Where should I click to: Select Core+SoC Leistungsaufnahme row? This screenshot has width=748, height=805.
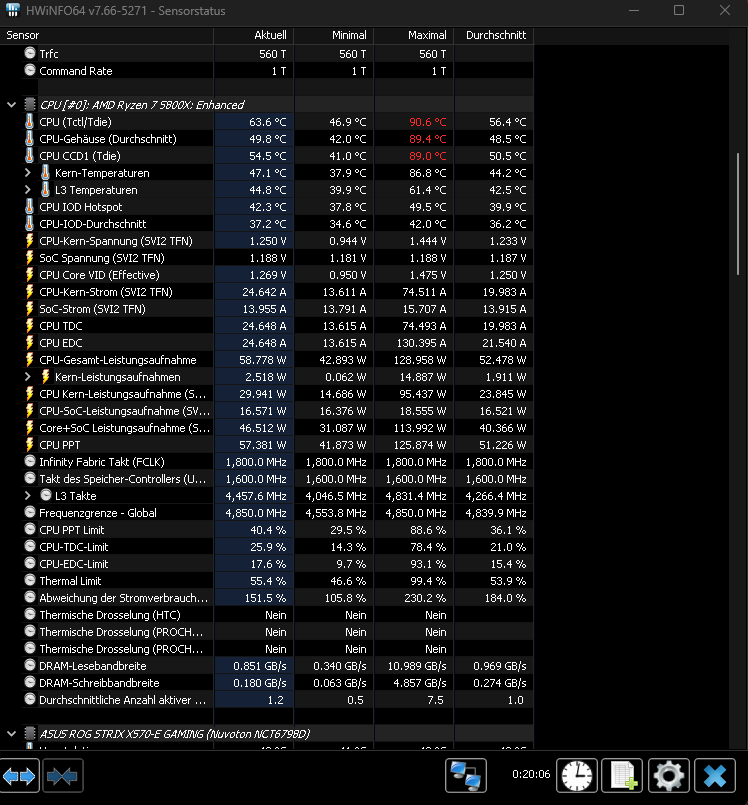click(x=277, y=428)
